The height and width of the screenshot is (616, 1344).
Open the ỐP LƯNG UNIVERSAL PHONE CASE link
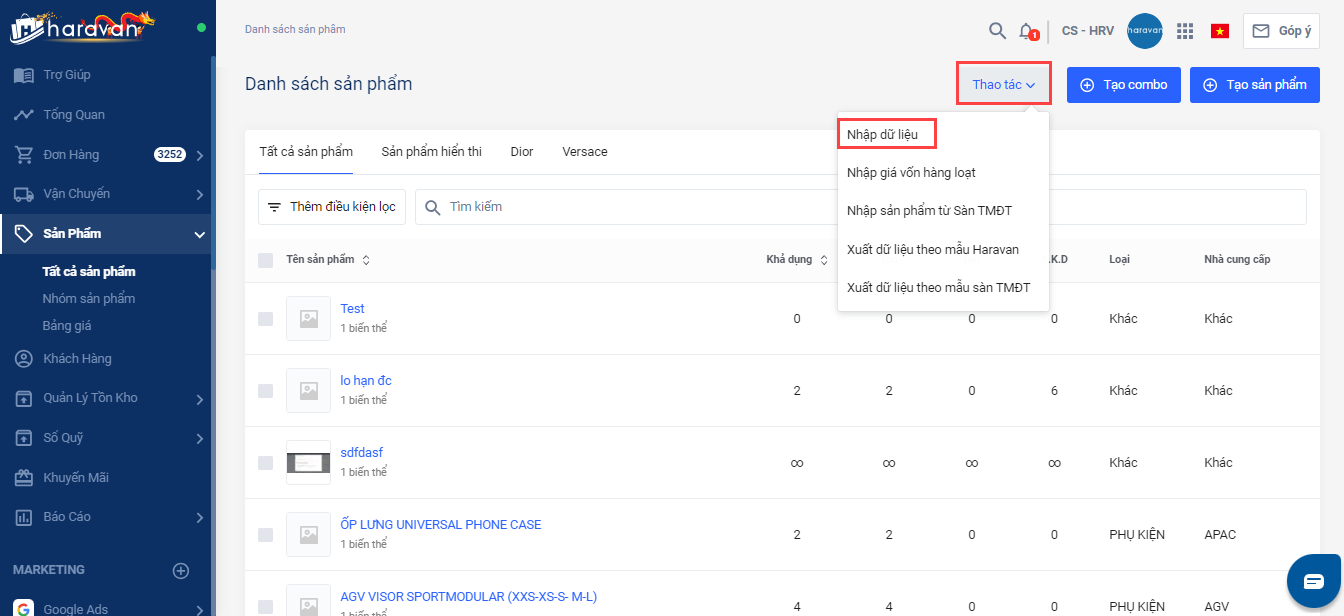440,525
